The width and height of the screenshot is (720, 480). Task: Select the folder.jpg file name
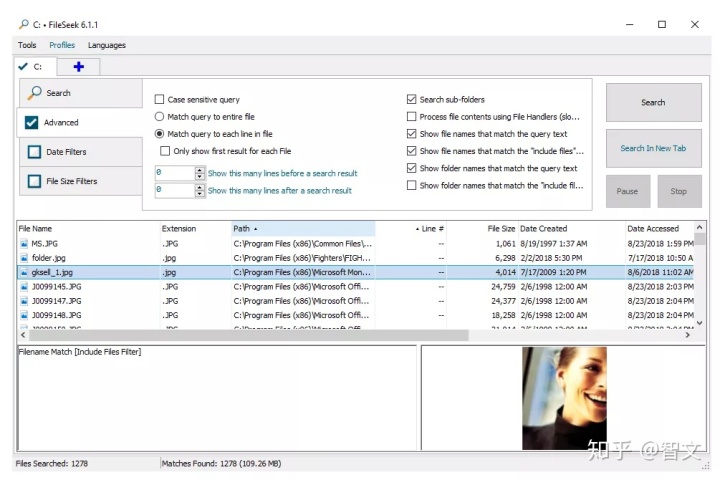click(x=49, y=258)
